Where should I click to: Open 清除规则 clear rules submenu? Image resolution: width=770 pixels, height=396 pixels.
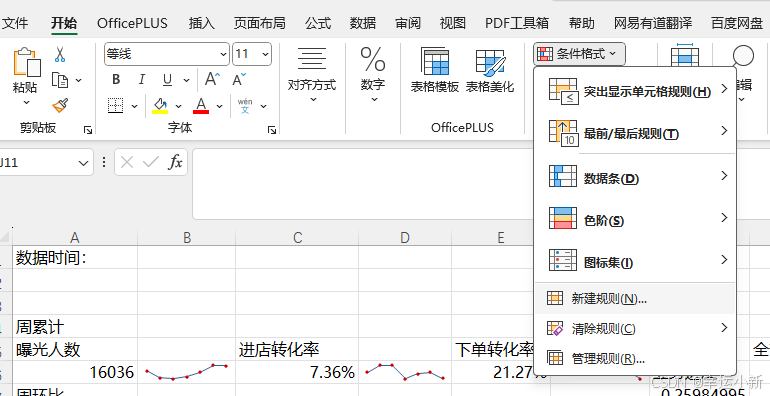(635, 328)
